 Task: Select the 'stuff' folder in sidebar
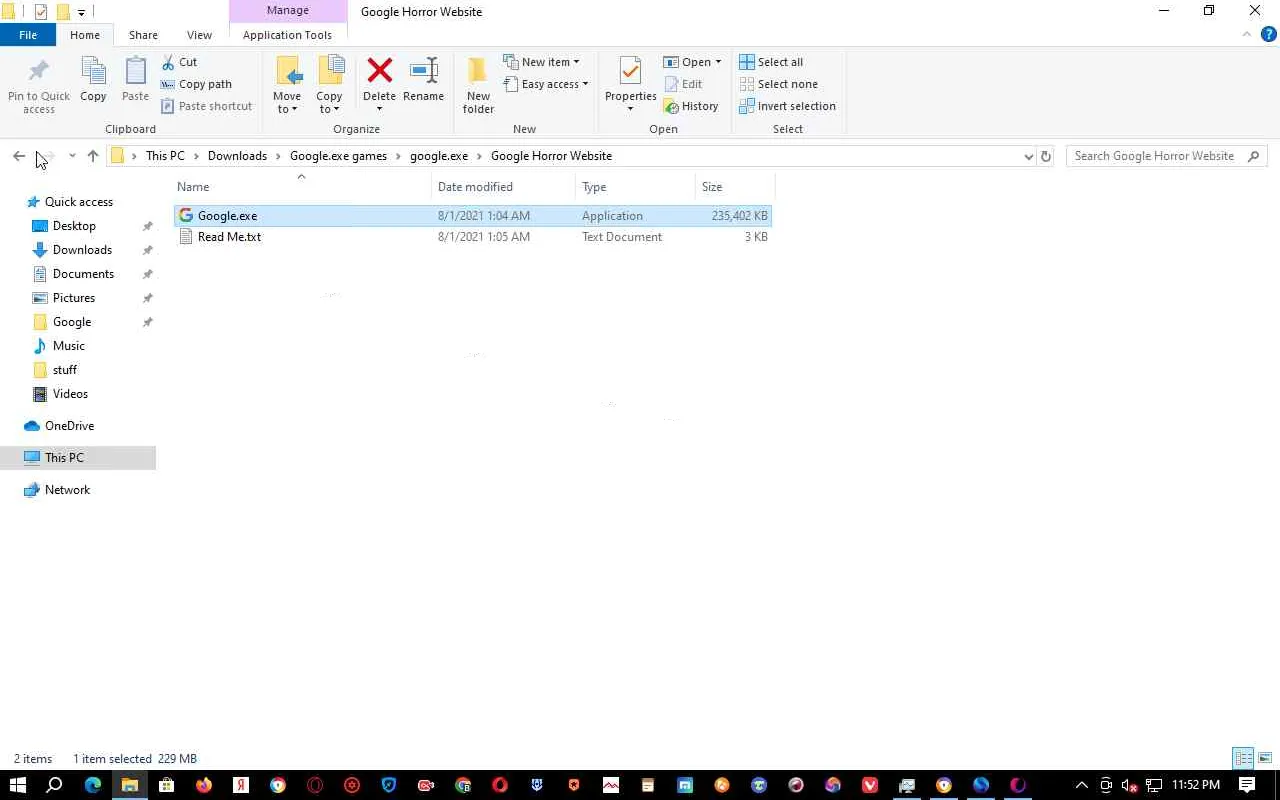coord(65,370)
